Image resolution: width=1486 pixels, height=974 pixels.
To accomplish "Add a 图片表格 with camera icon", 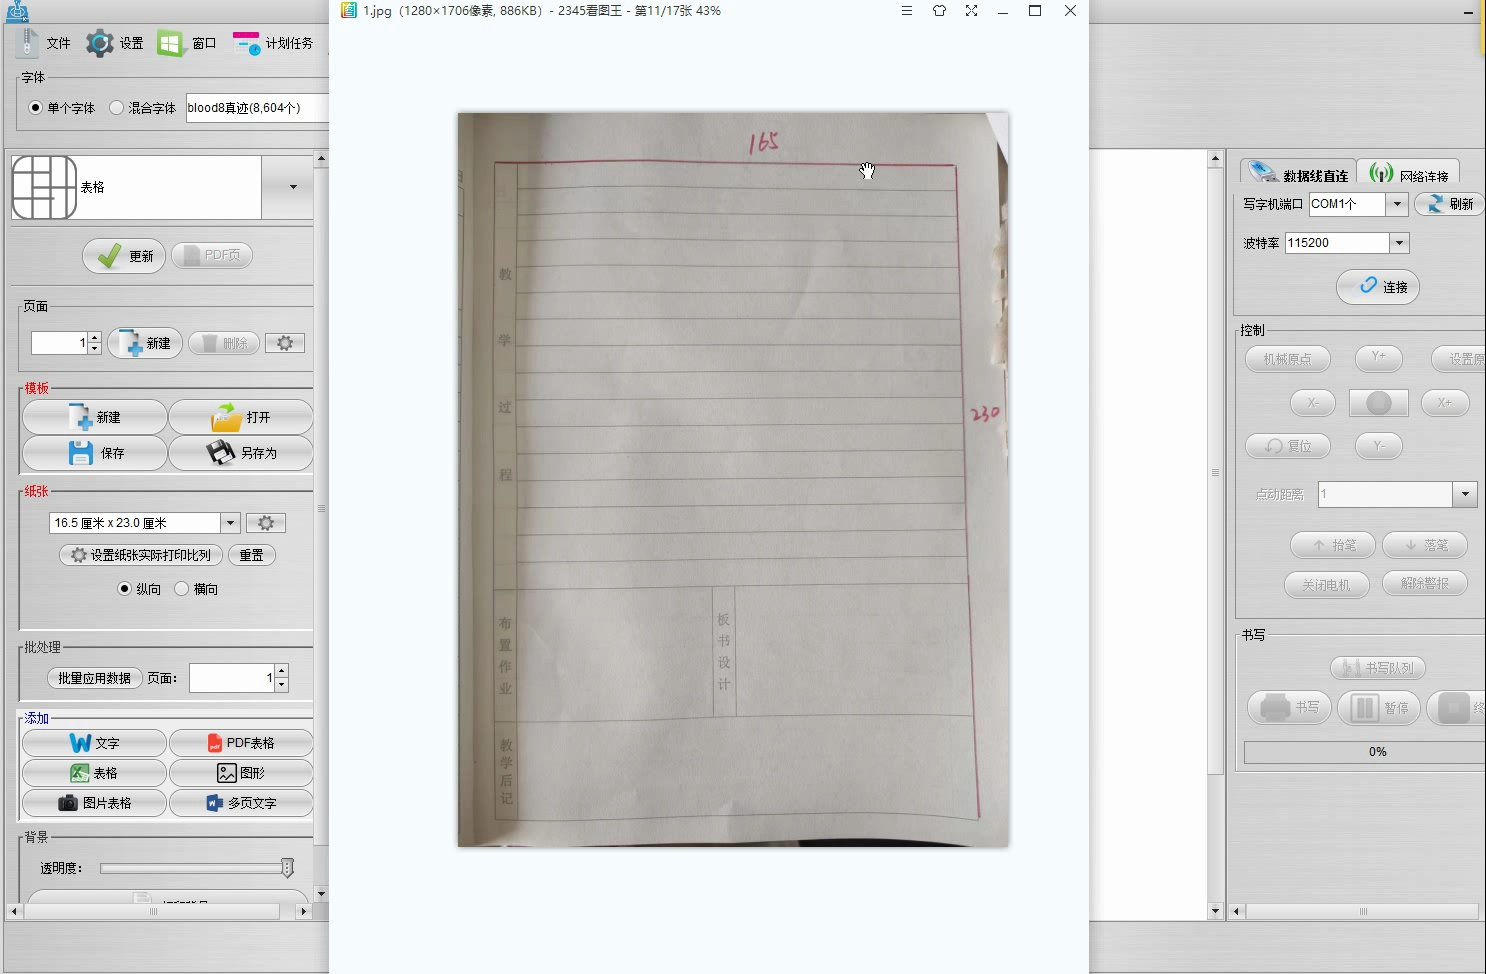I will pos(94,803).
